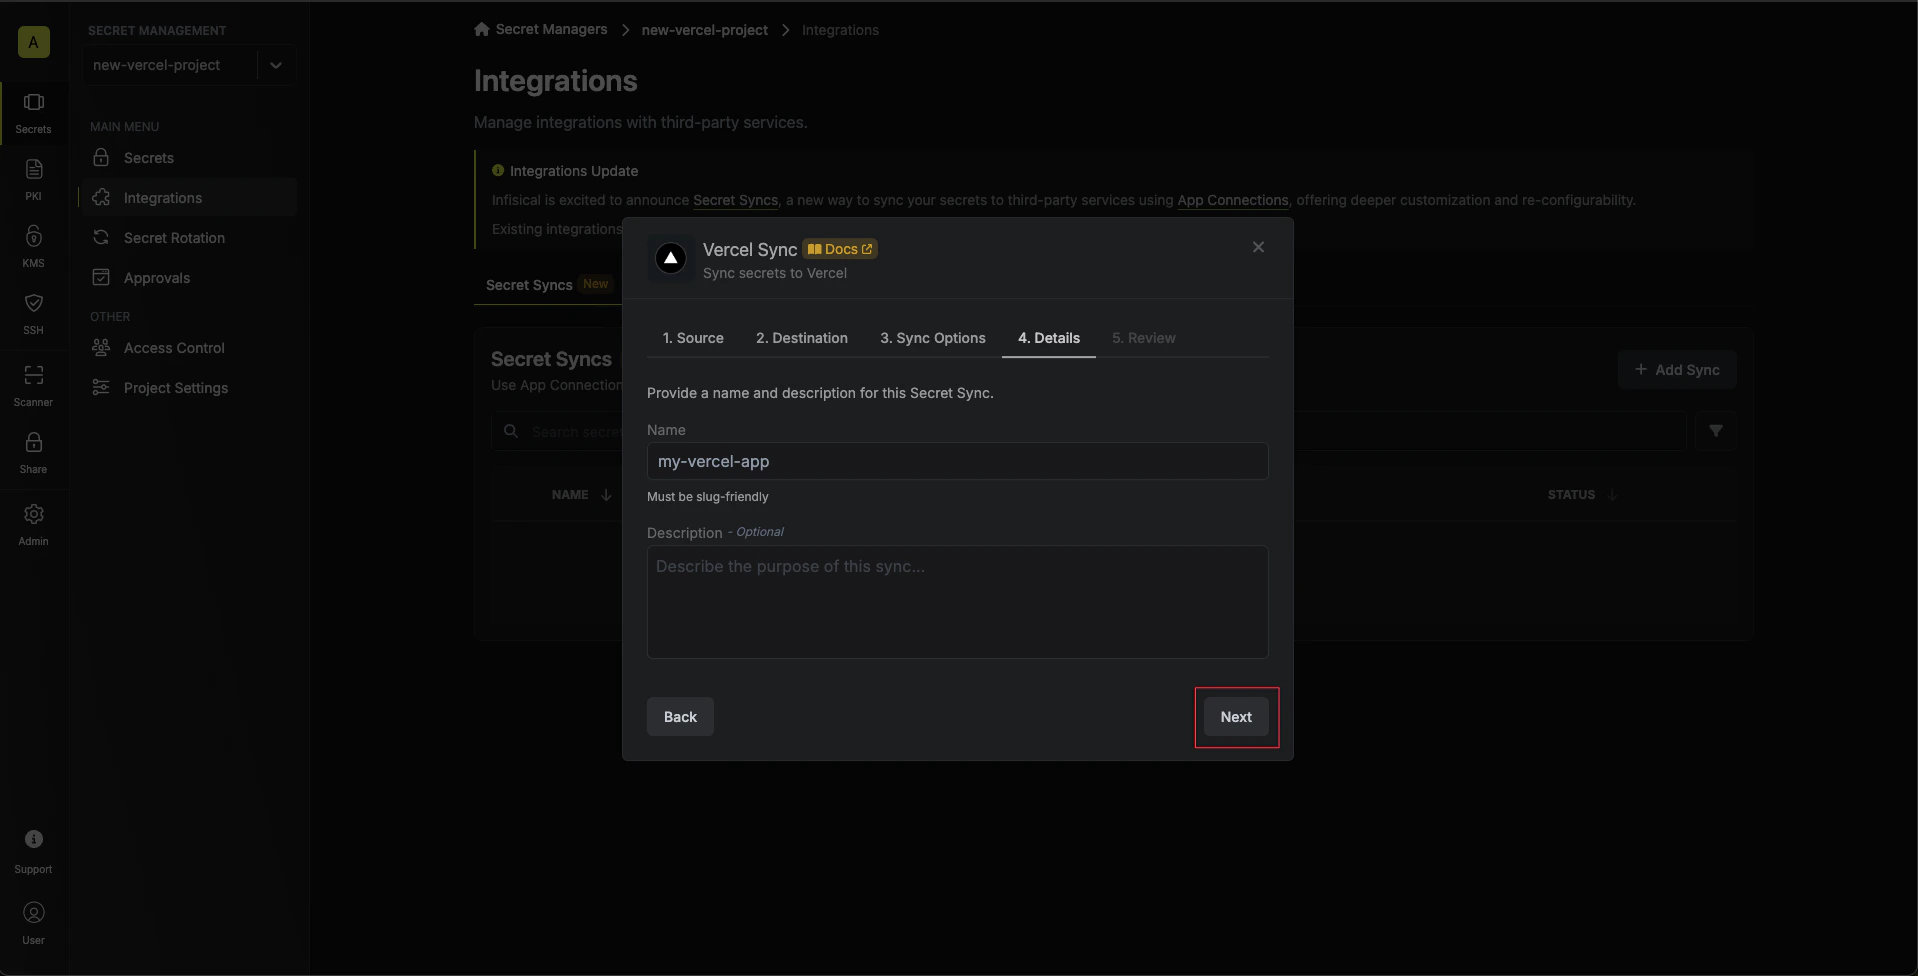Click new-vercel-project breadcrumb link
Viewport: 1918px width, 976px height.
point(704,30)
